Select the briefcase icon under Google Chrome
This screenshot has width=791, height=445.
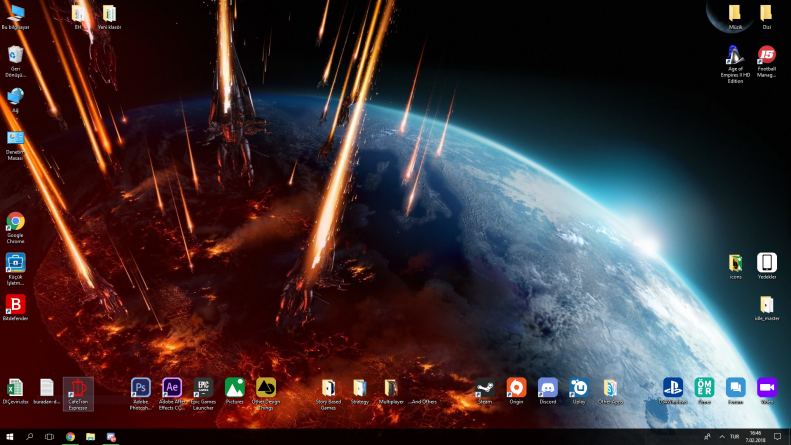click(15, 269)
